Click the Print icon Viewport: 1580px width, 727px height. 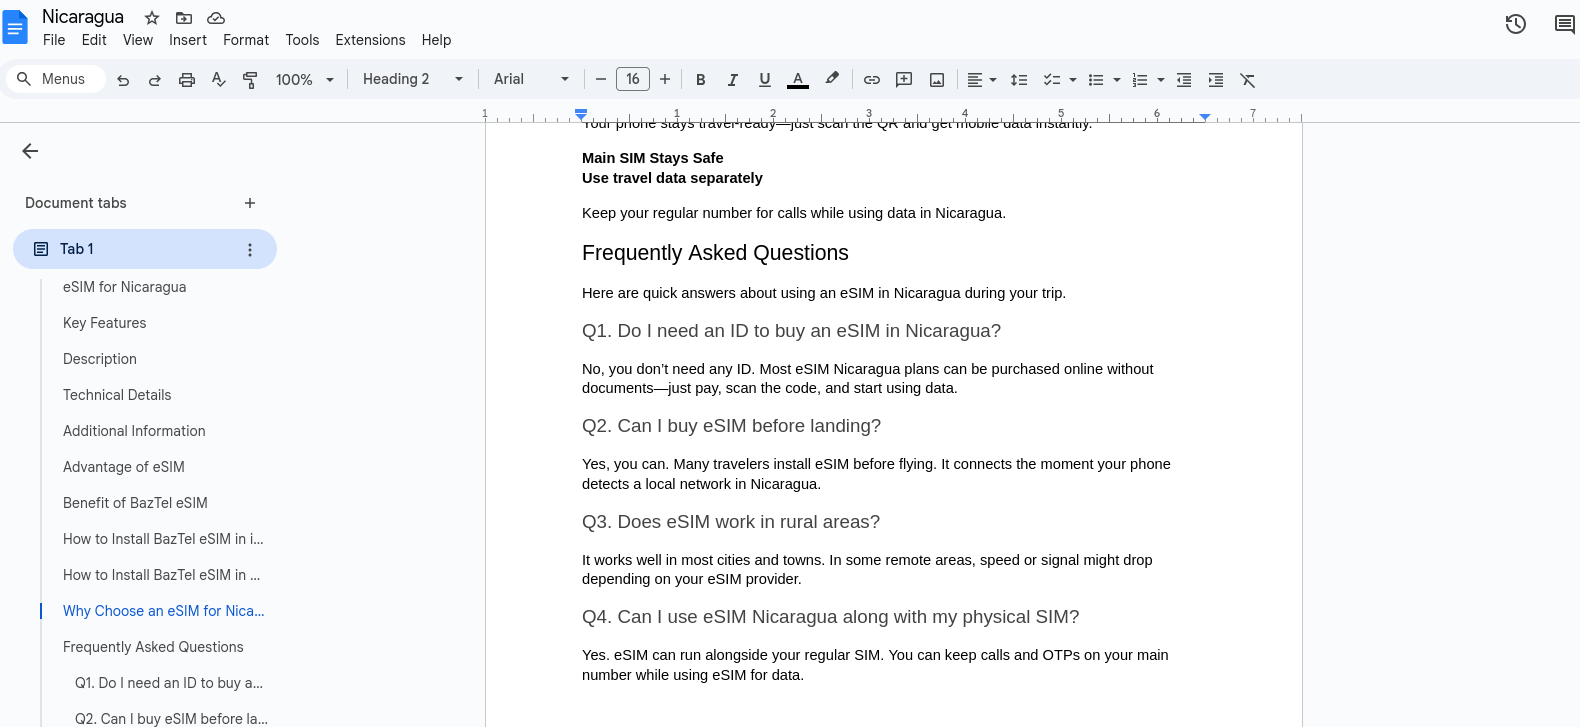pos(187,80)
